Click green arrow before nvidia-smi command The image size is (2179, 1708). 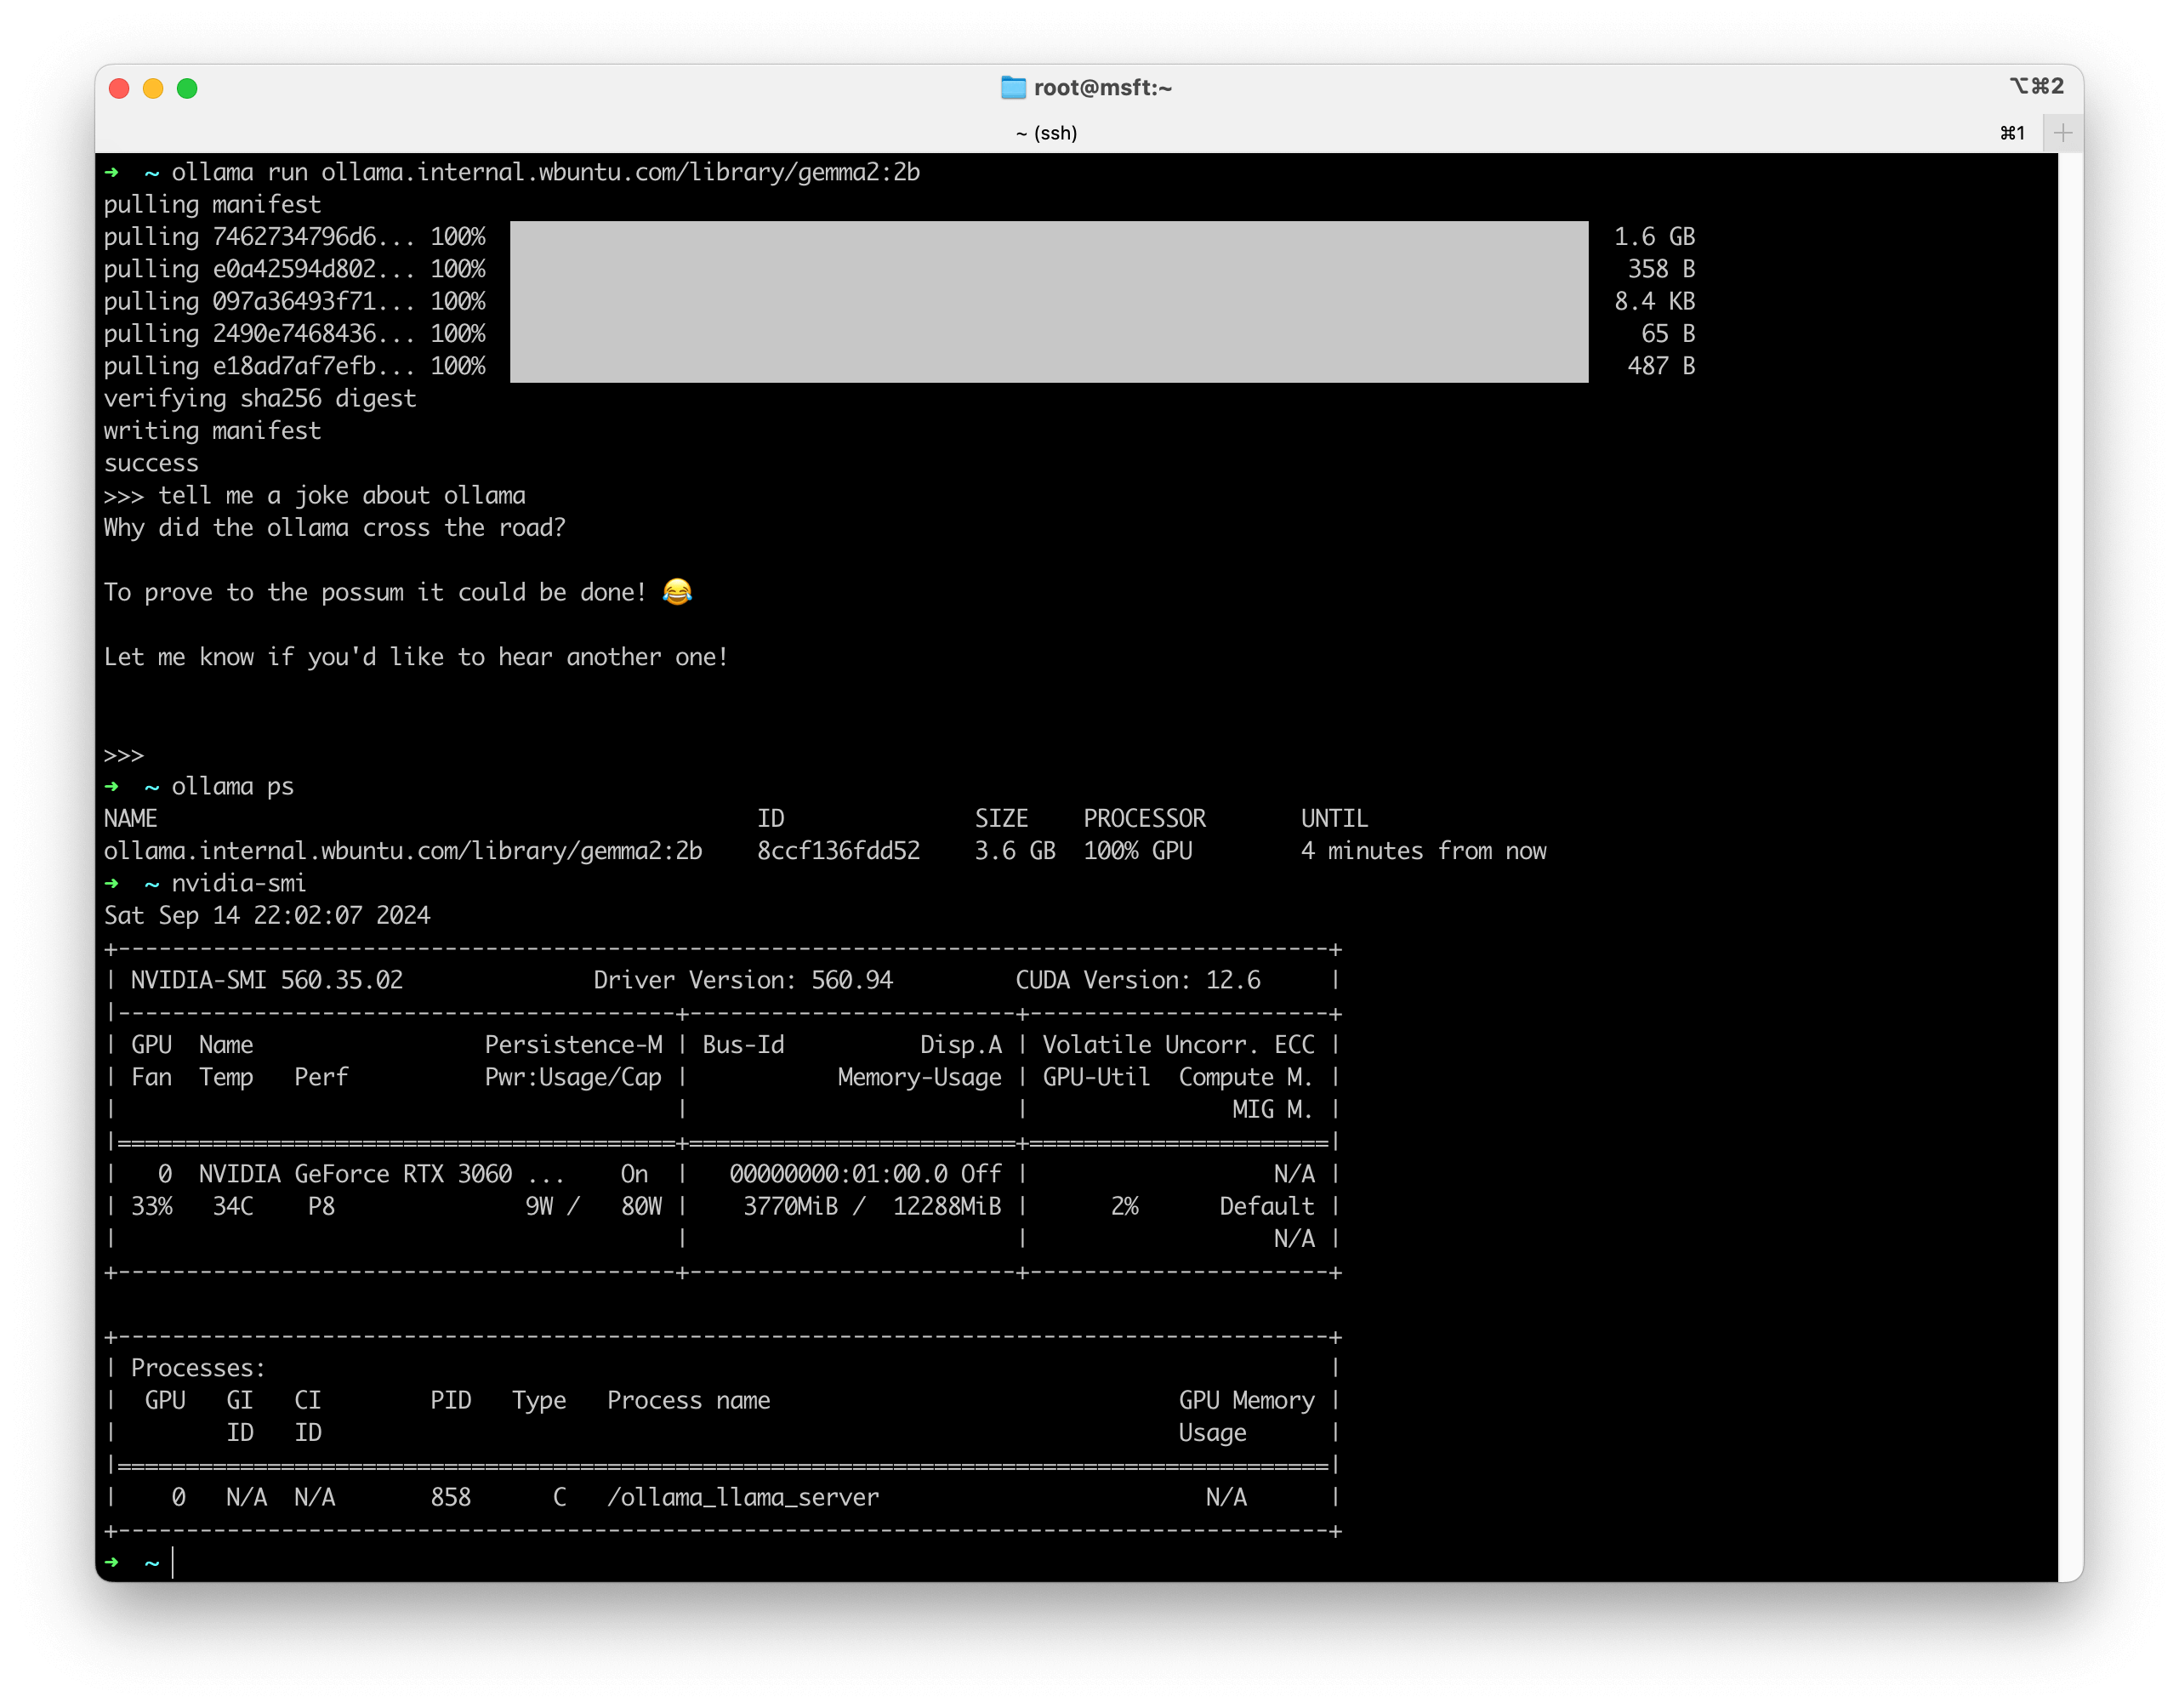click(x=112, y=883)
